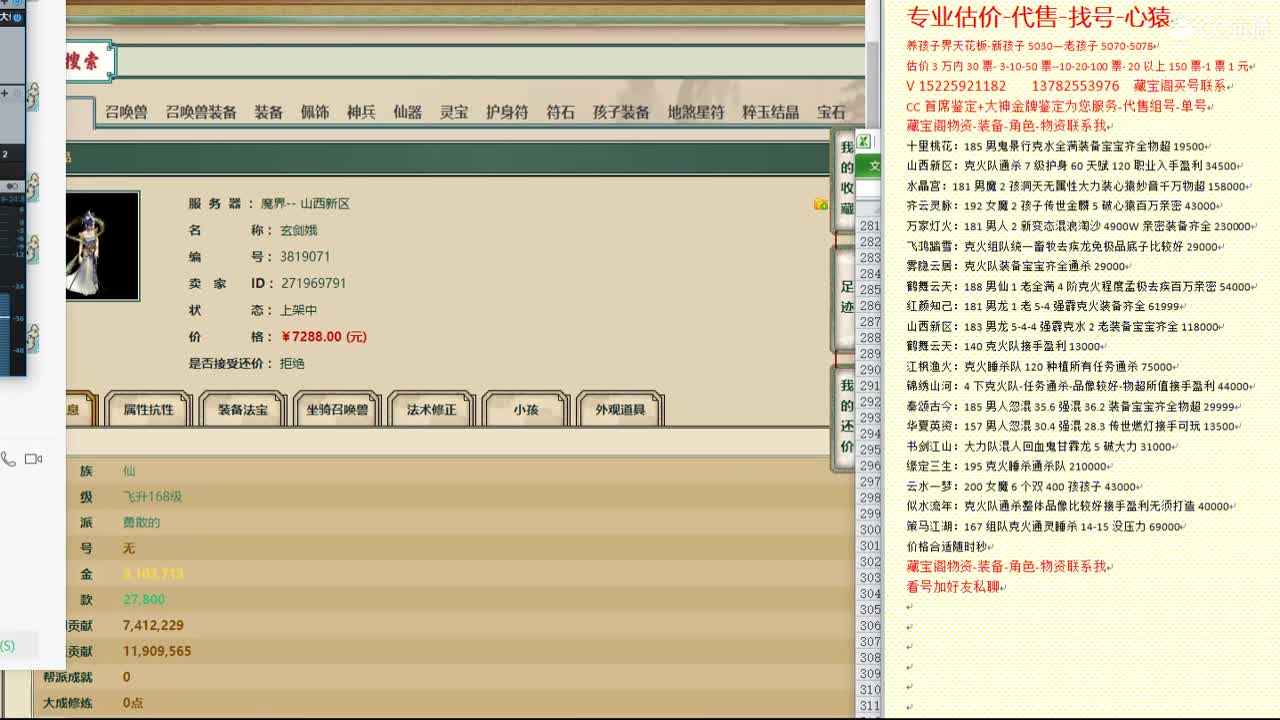Image resolution: width=1280 pixels, height=720 pixels.
Task: Click the Excel icon in spreadsheet window
Action: (864, 141)
